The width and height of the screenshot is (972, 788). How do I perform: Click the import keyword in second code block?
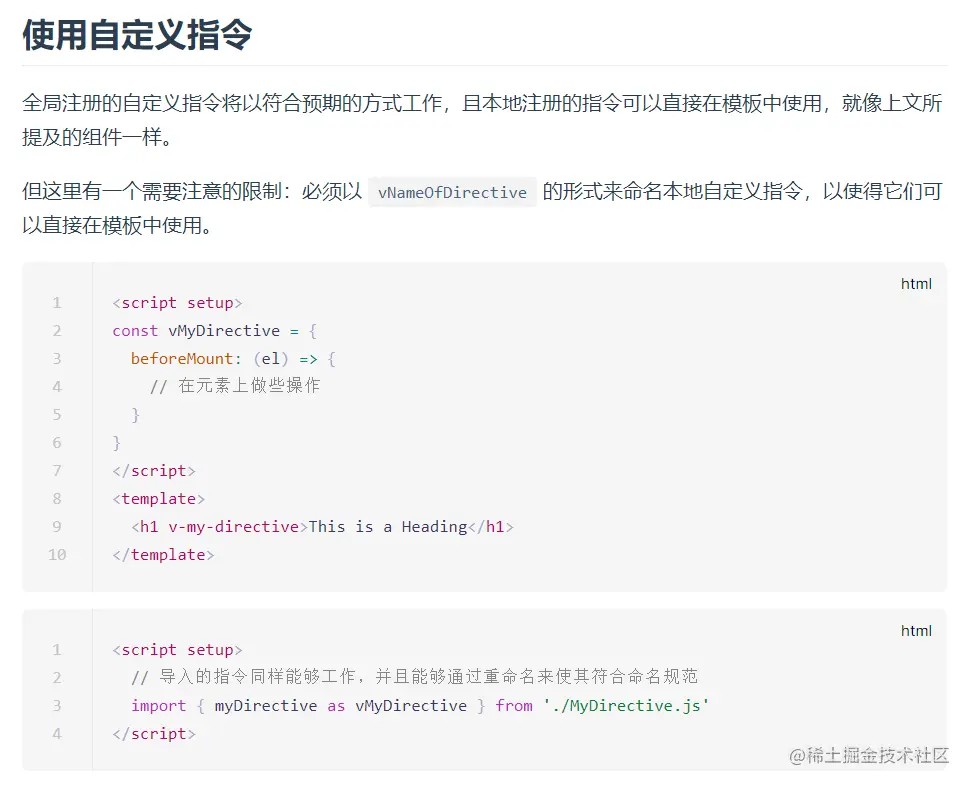(158, 706)
